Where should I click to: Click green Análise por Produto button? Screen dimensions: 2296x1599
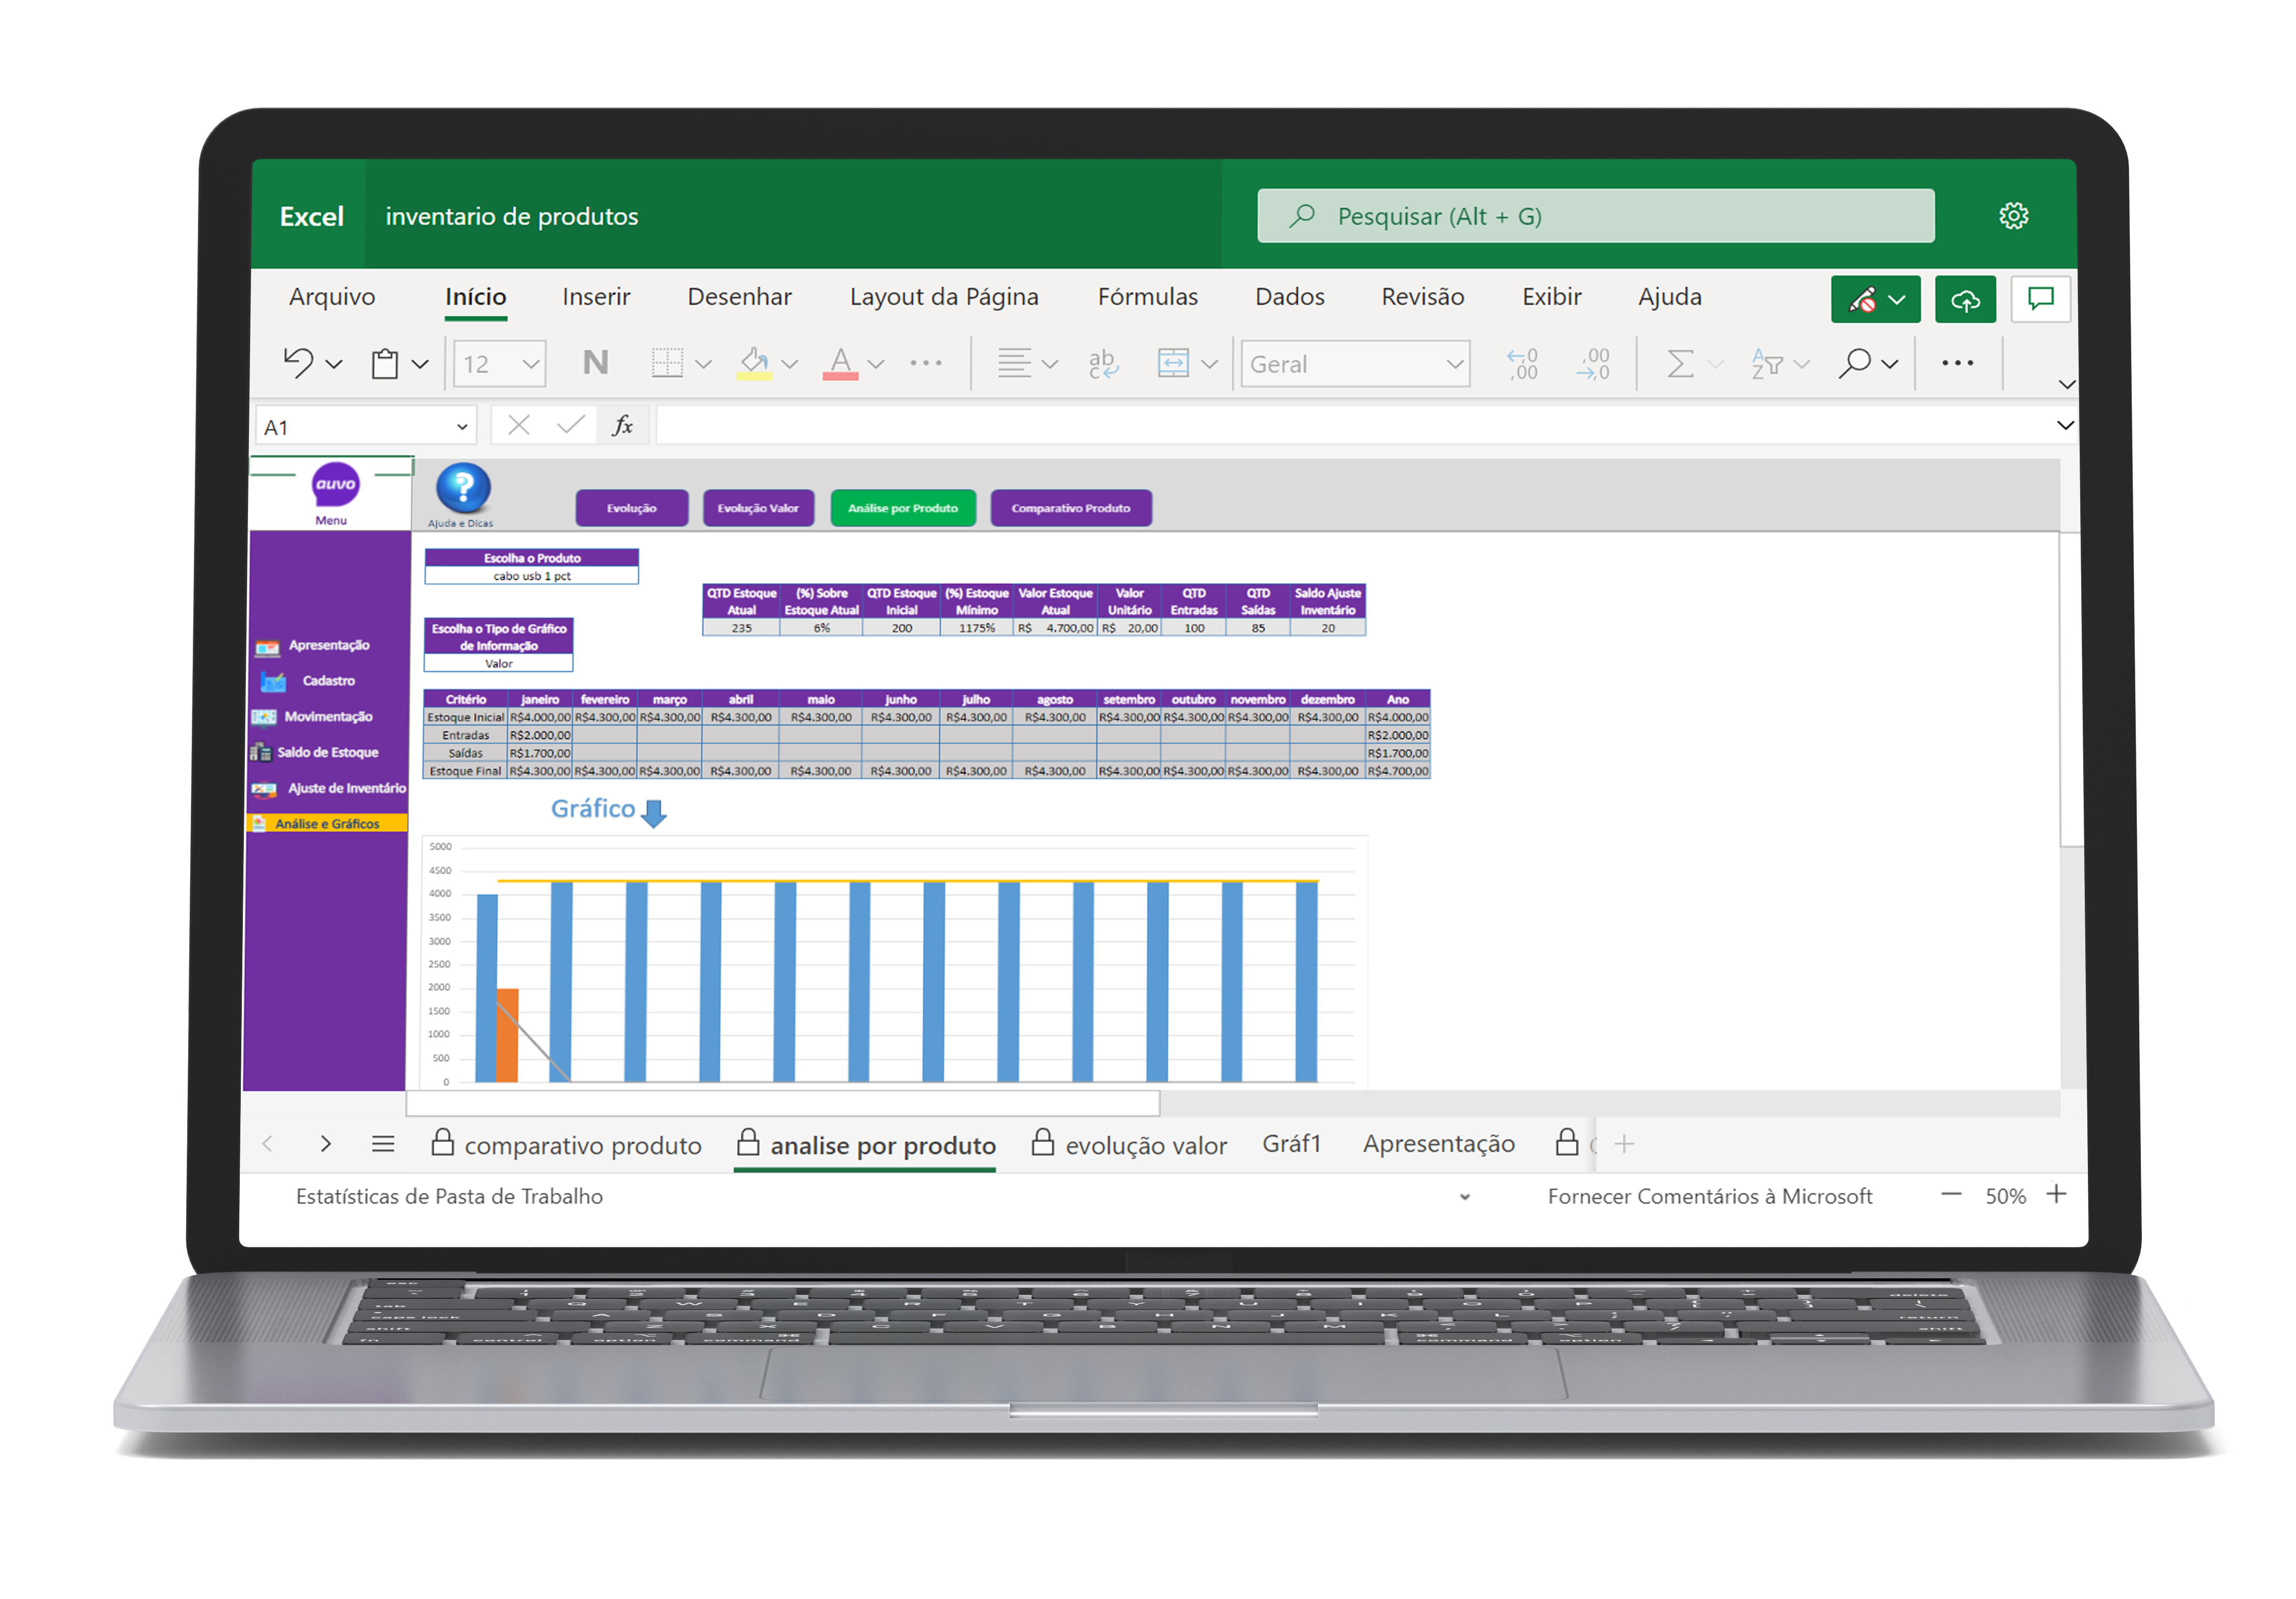click(903, 508)
